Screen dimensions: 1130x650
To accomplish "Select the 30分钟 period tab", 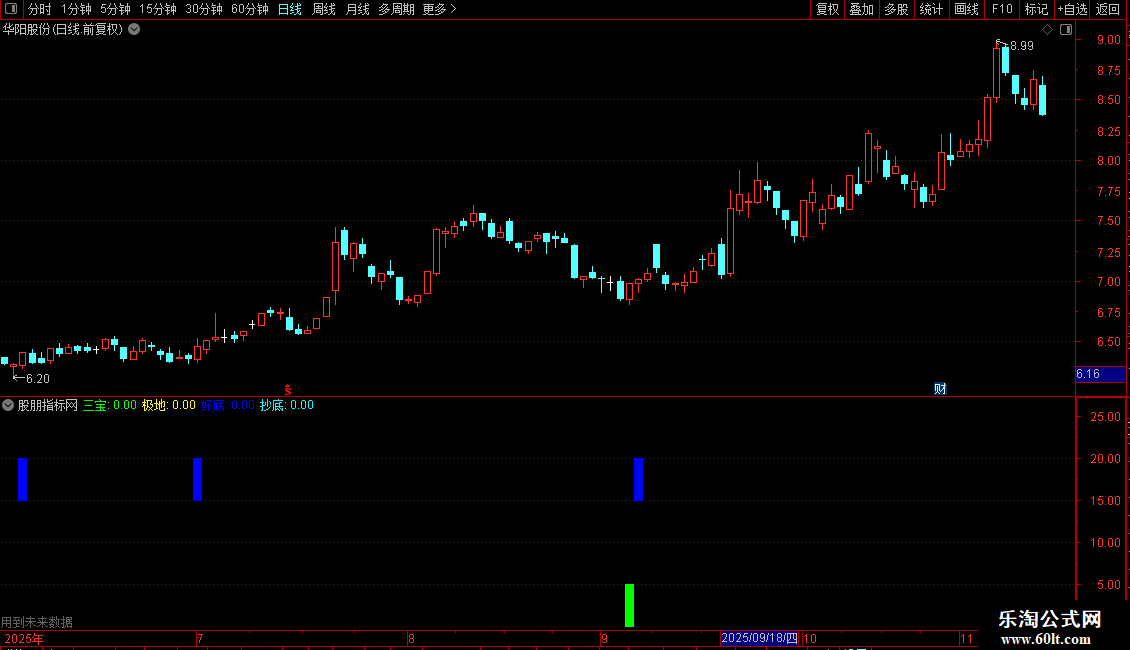I will click(204, 9).
